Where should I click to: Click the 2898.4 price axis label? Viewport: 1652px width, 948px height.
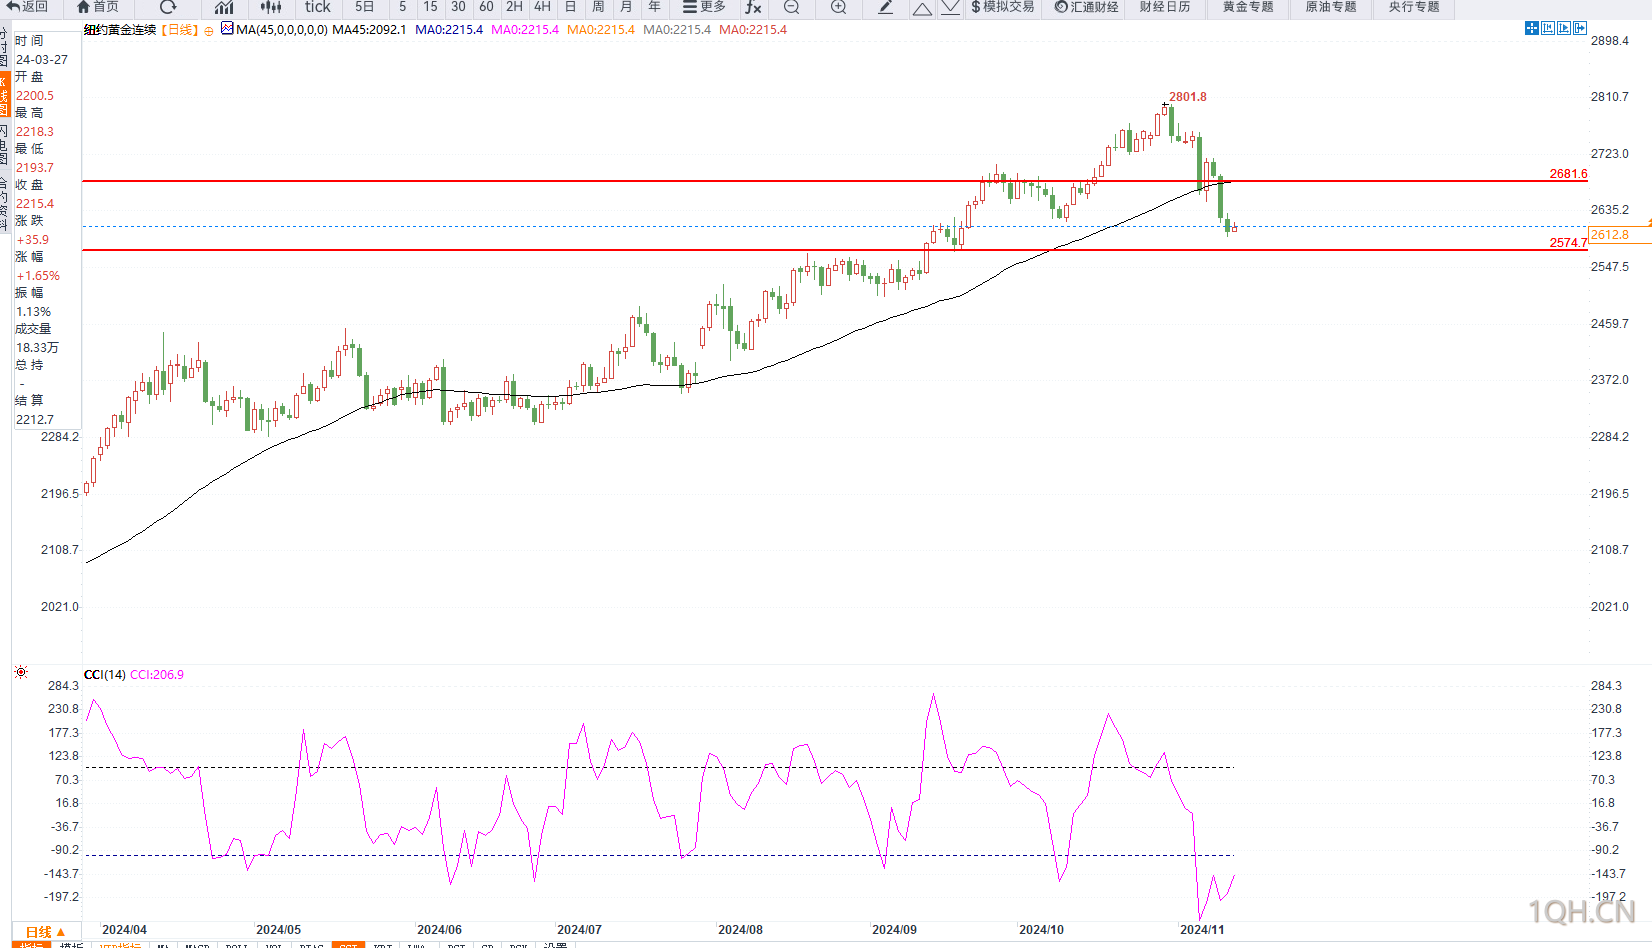click(1610, 41)
